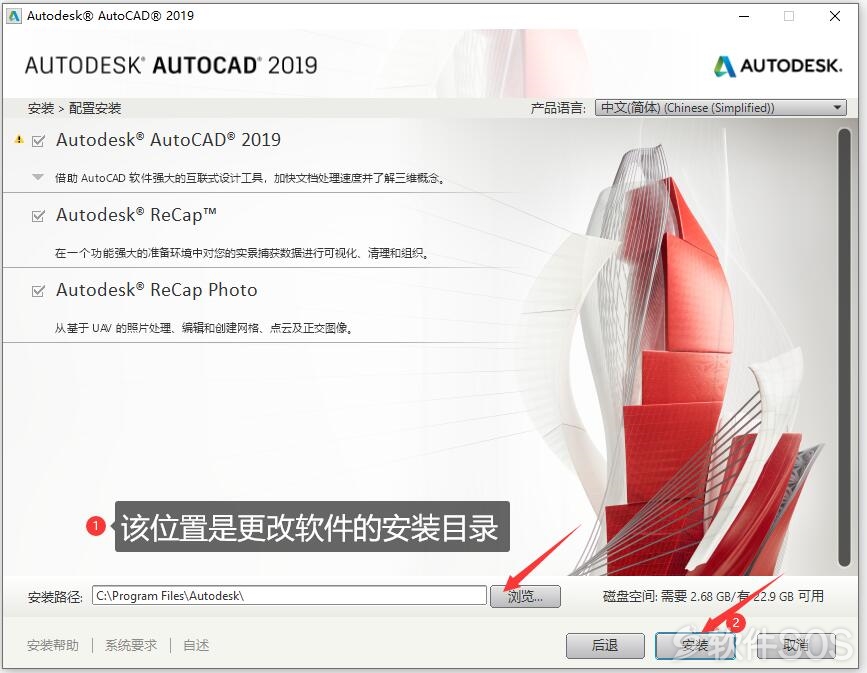Click the Autodesk ReCap Photo product title
Image resolution: width=867 pixels, height=673 pixels.
tap(156, 290)
